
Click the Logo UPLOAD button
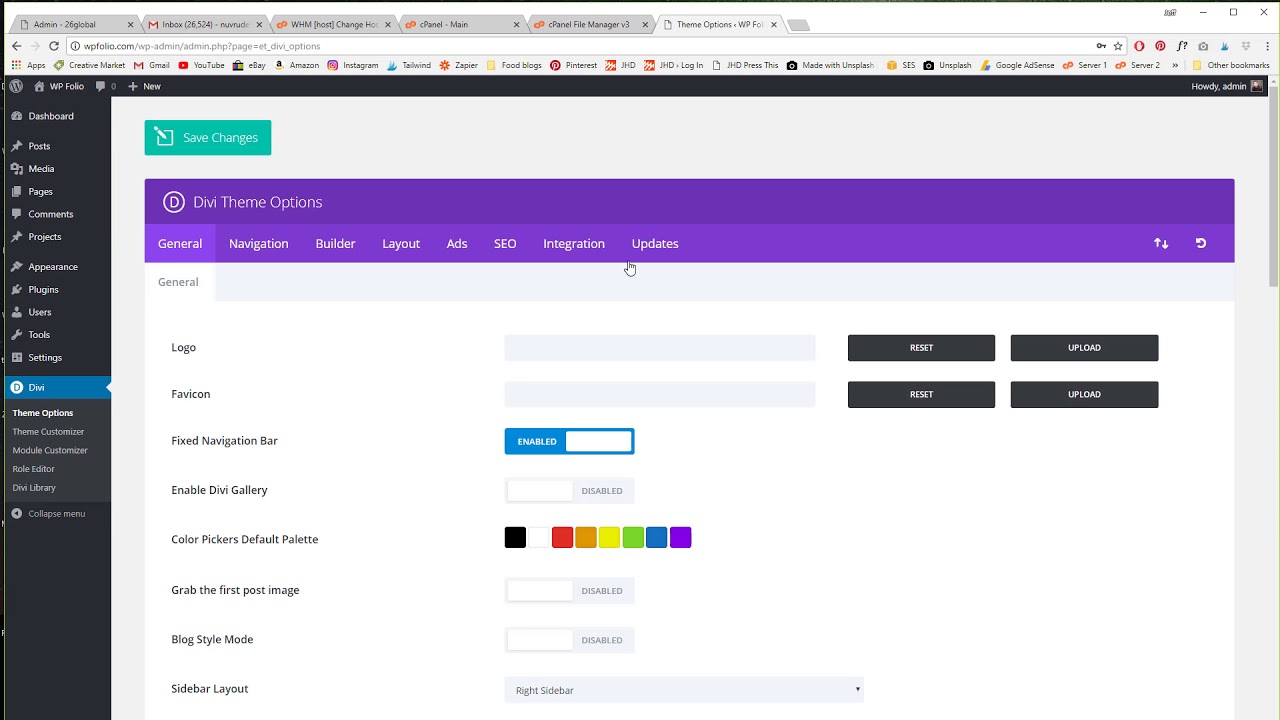(1084, 348)
